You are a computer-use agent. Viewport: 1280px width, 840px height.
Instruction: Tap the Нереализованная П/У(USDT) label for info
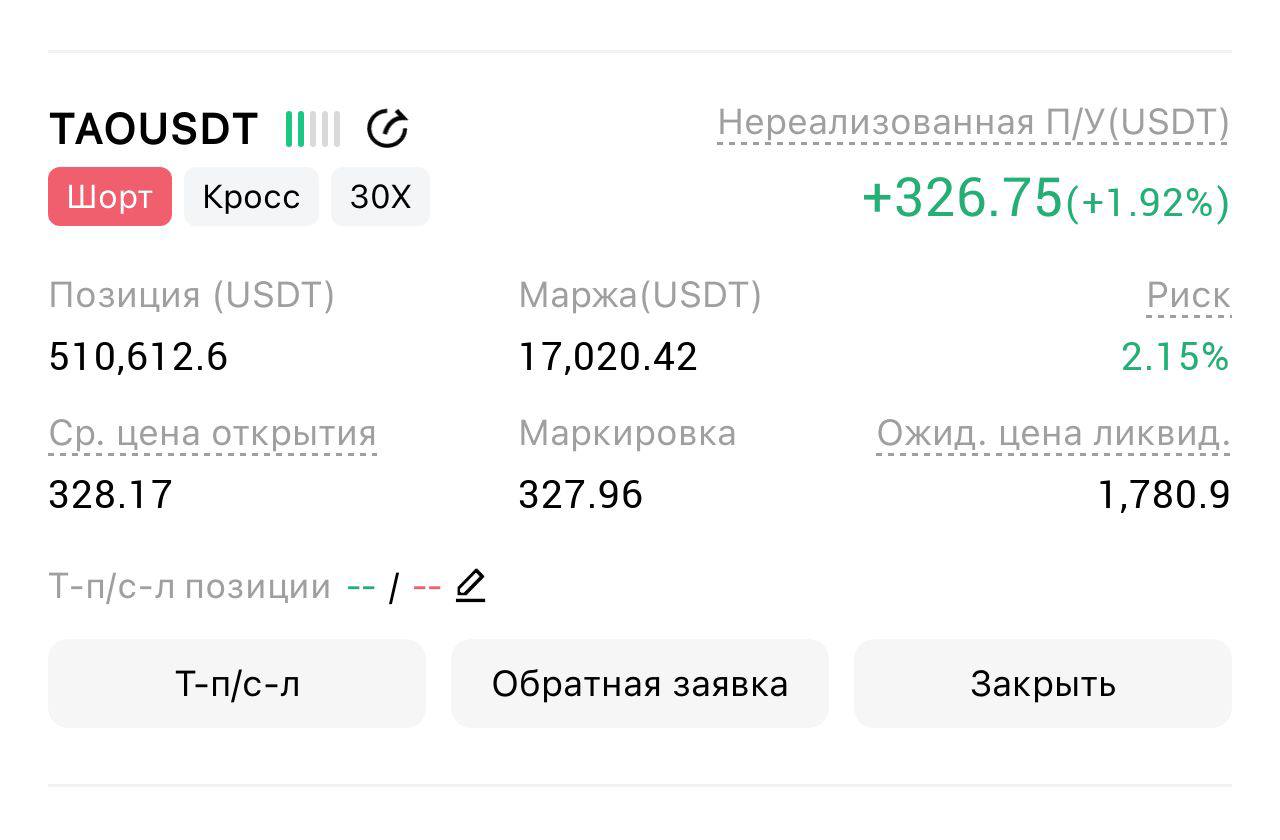[973, 123]
